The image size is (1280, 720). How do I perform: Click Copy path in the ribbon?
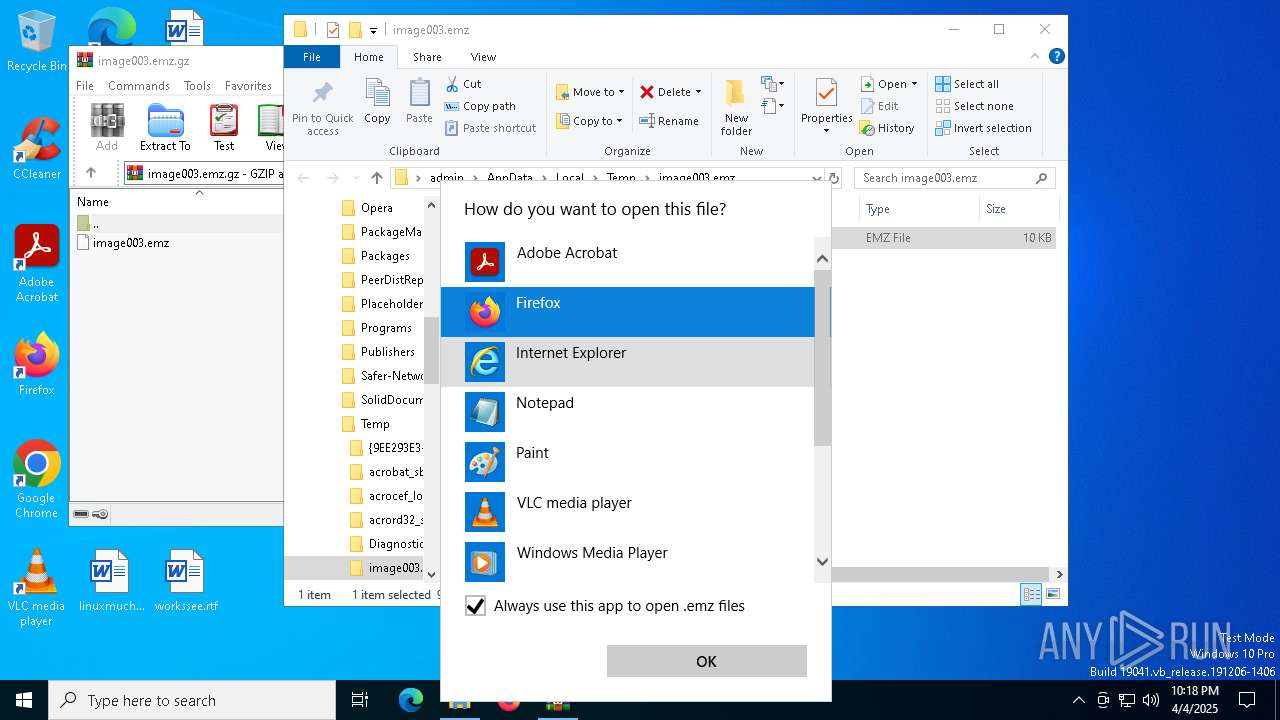point(480,106)
